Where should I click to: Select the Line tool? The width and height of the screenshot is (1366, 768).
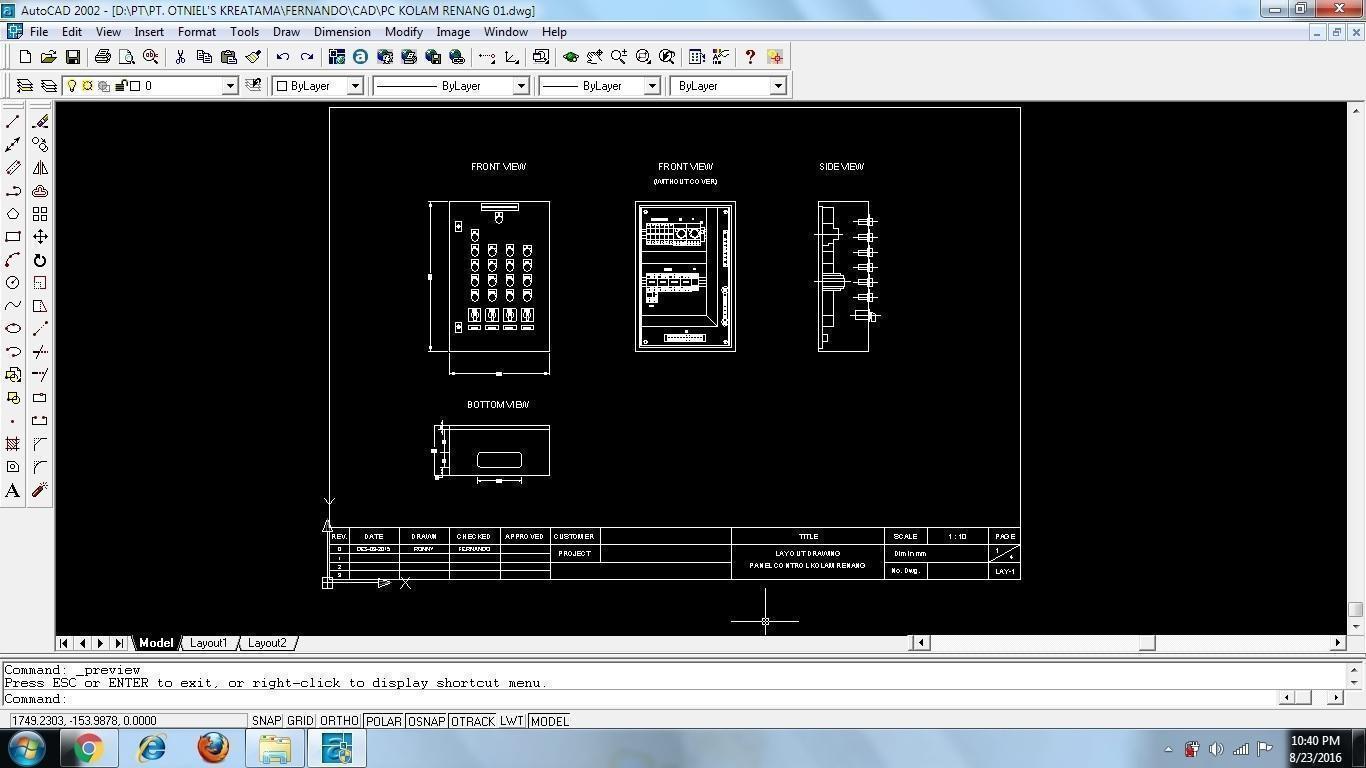[x=12, y=120]
